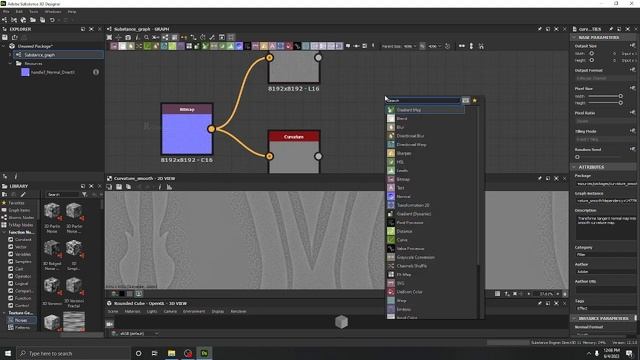Click Bitmap node output connector
The width and height of the screenshot is (640, 360).
click(x=211, y=129)
